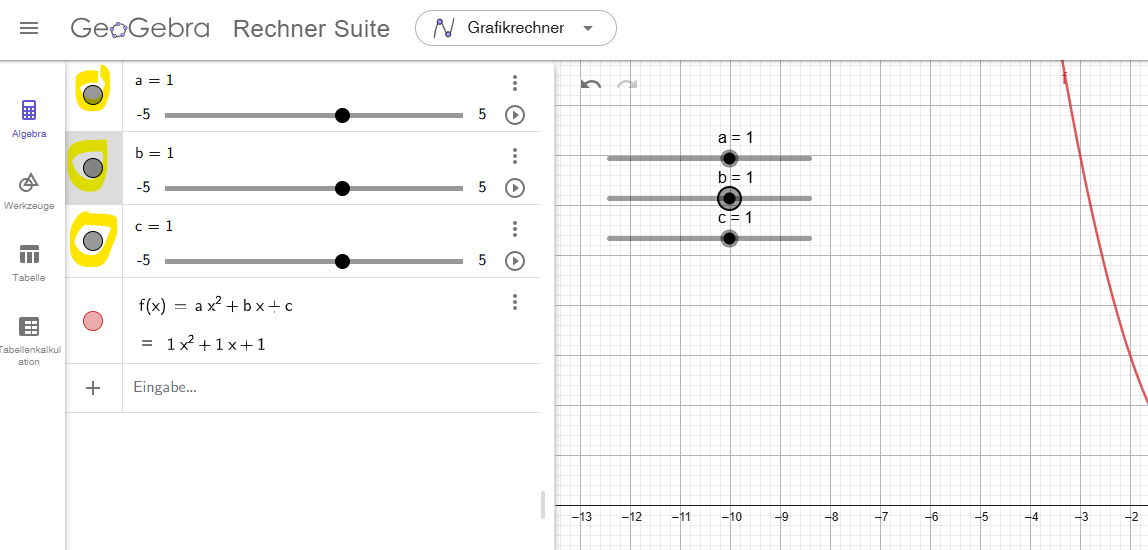Click the Eingabe input field

(x=330, y=387)
